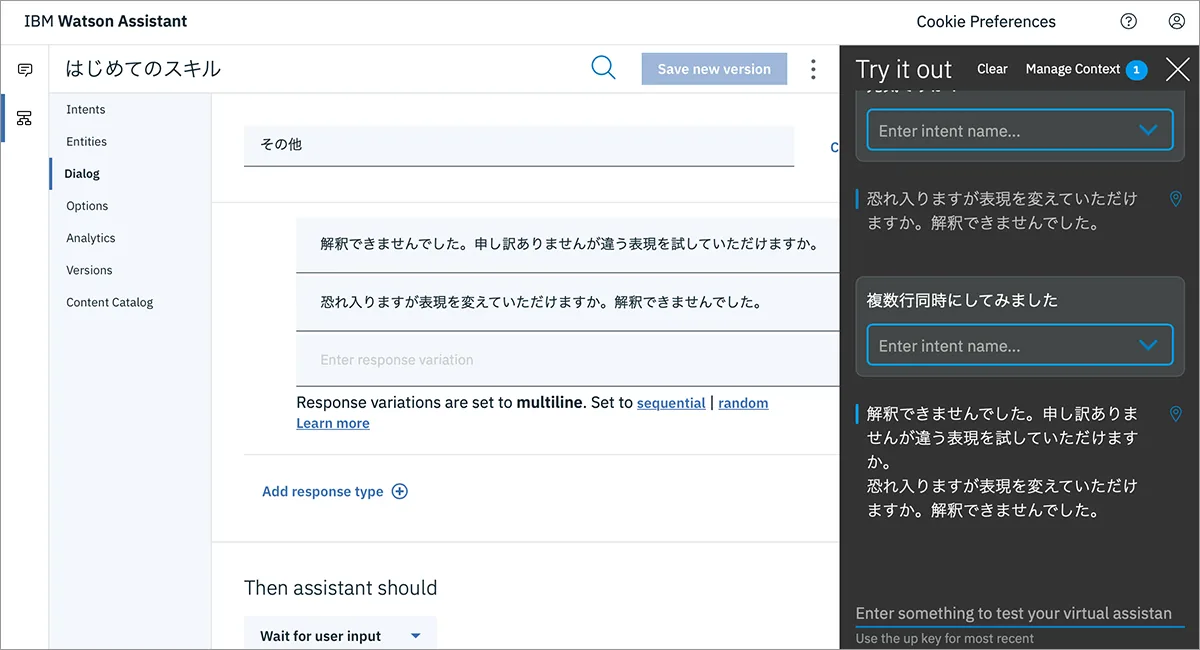
Task: Select Options in the skill menu
Action: [x=87, y=205]
